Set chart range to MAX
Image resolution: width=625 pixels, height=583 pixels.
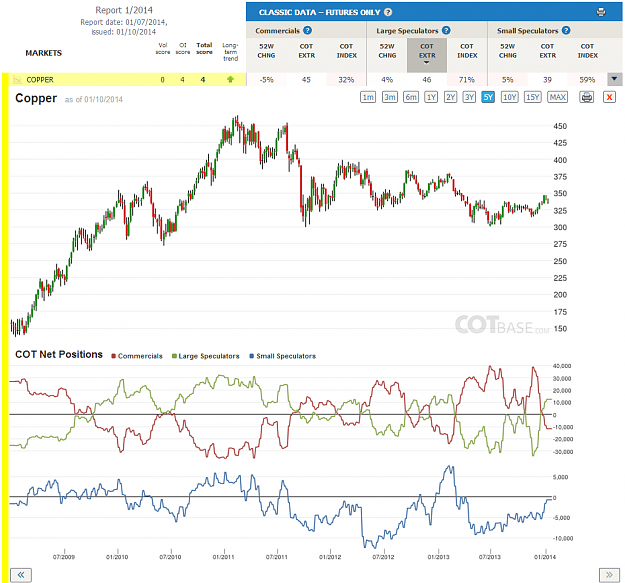(x=558, y=97)
